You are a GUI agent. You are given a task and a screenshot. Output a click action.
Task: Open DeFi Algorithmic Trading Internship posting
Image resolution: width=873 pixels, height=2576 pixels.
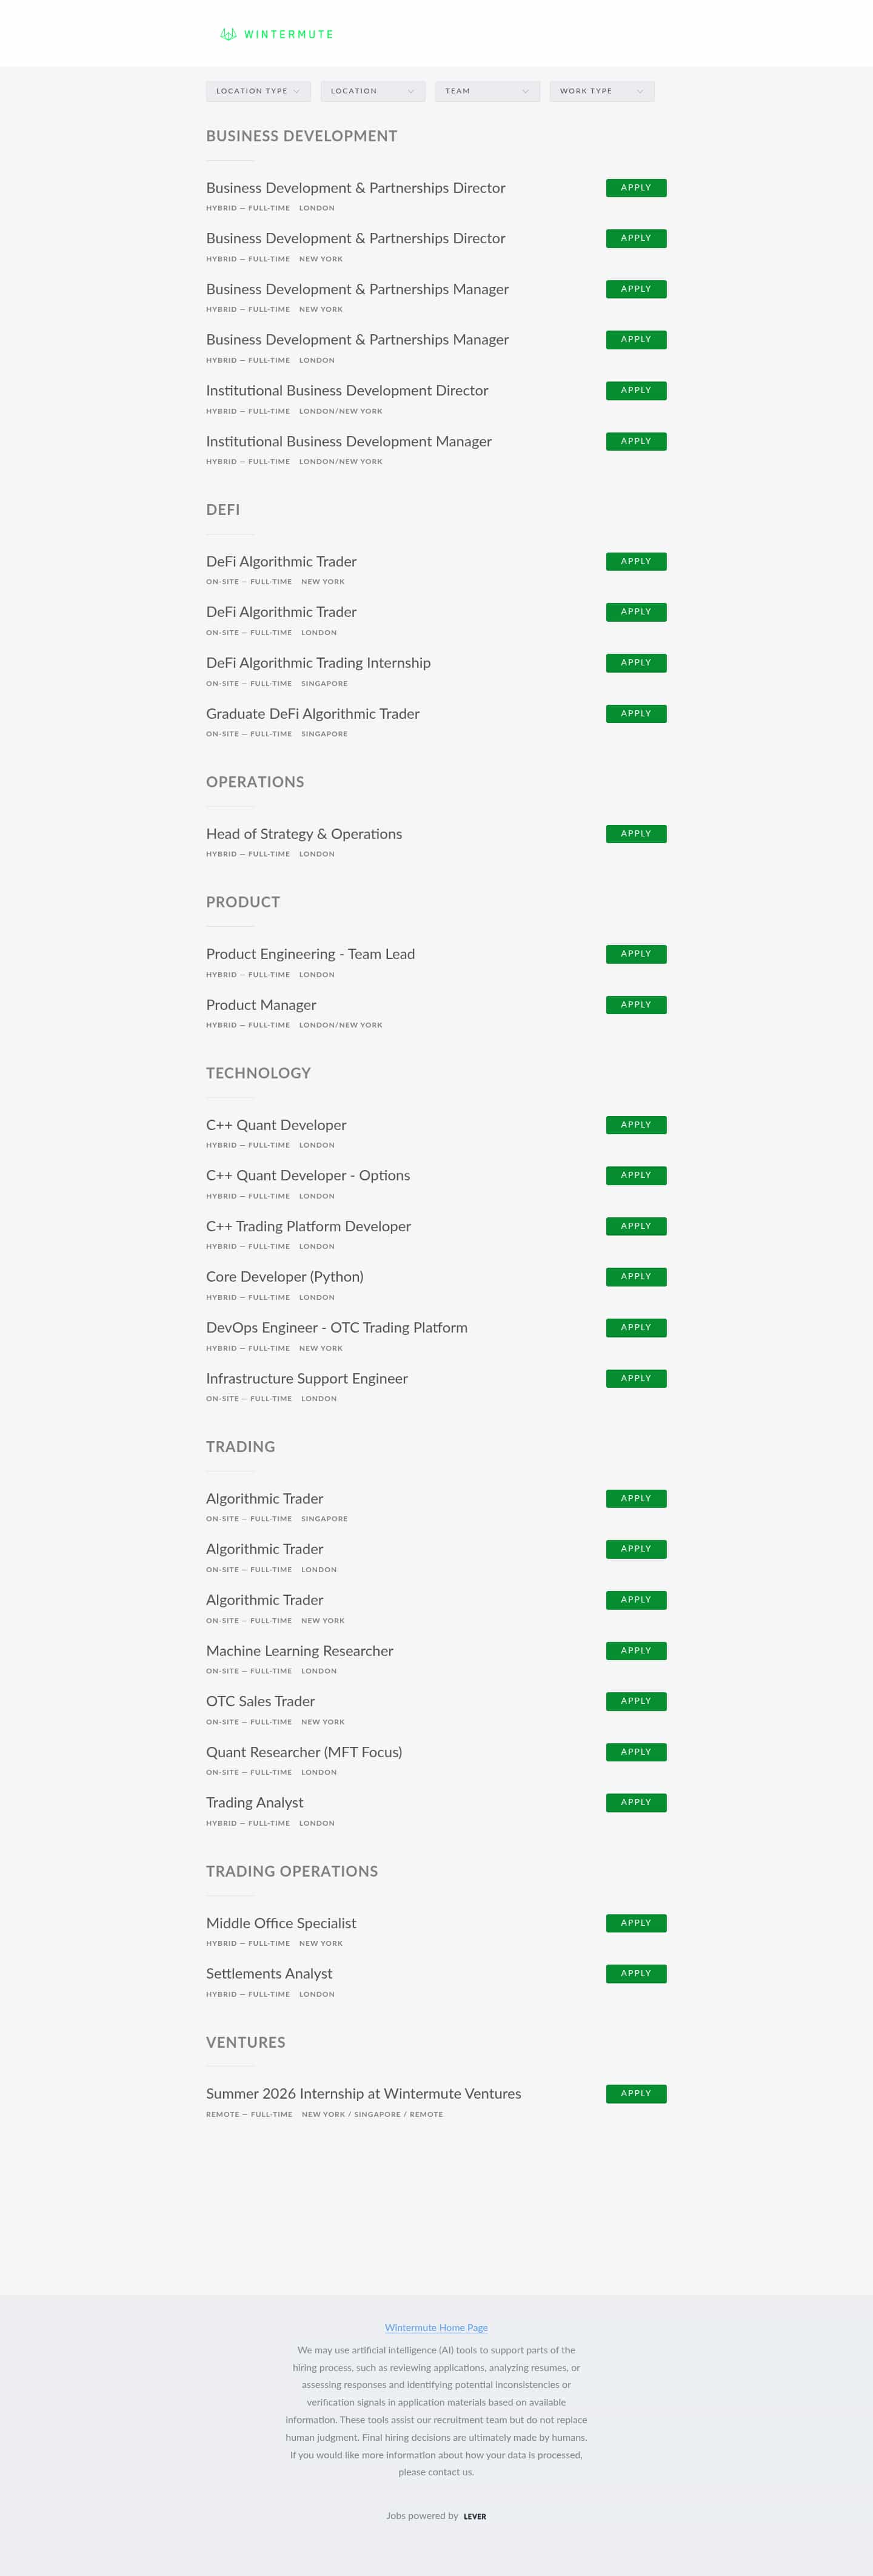coord(318,663)
